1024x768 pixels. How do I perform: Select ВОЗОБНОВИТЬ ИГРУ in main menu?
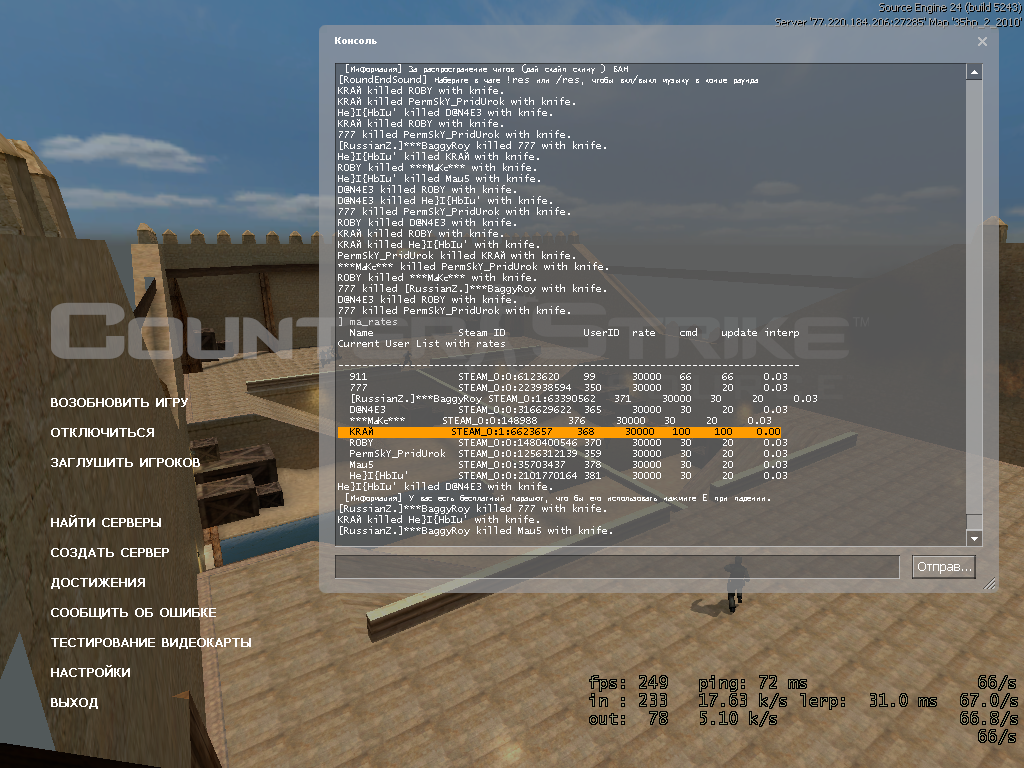click(119, 402)
